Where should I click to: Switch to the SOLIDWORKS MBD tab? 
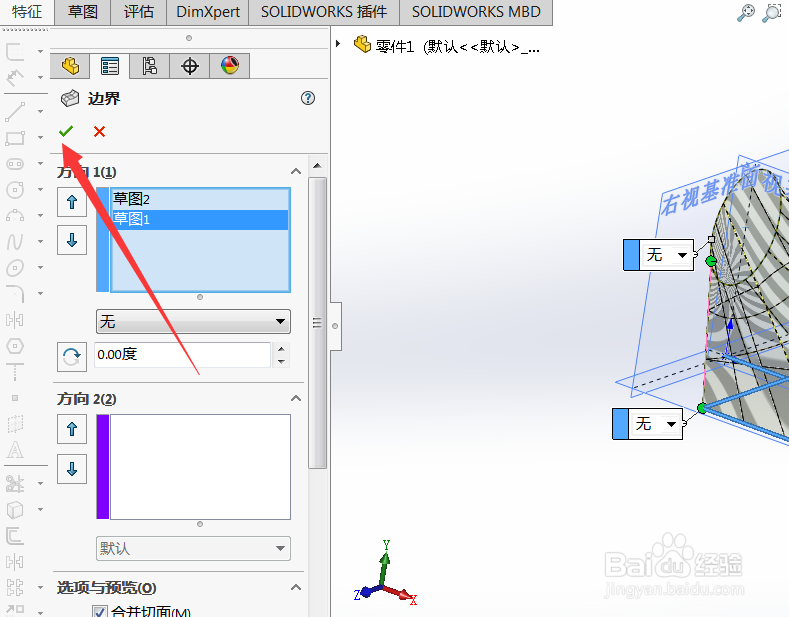476,12
